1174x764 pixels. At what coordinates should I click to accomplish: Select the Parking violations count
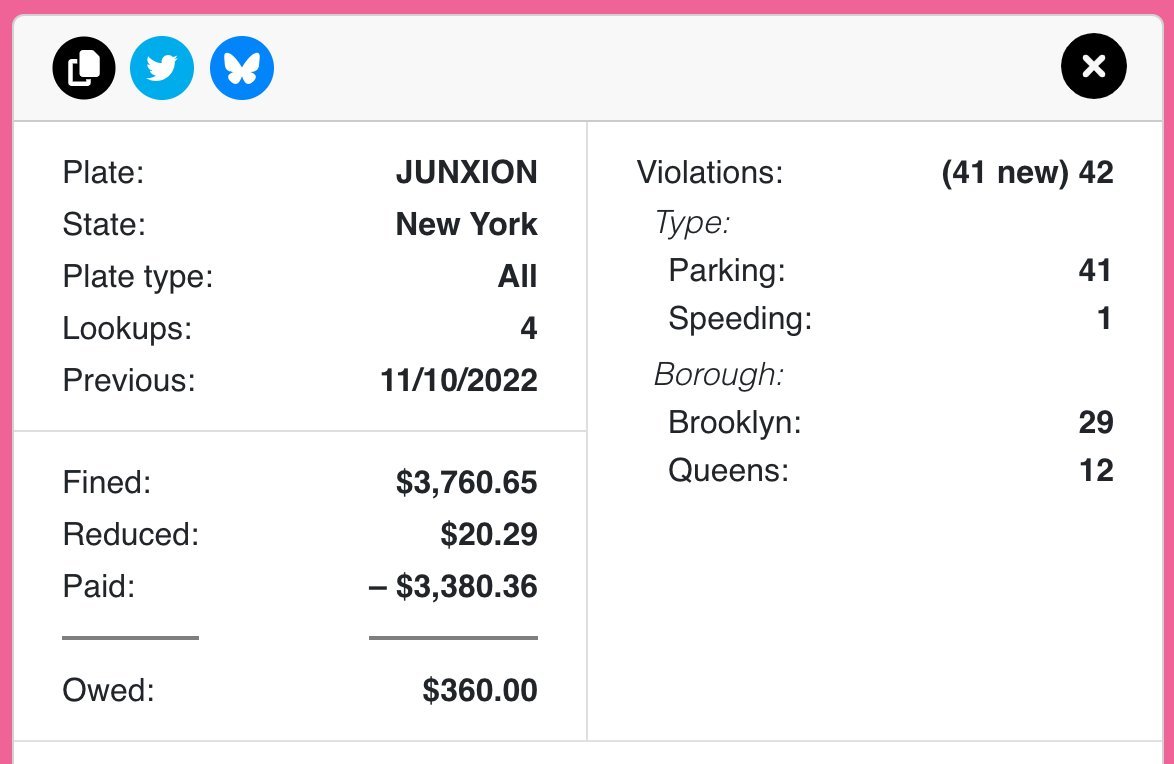tap(1095, 270)
